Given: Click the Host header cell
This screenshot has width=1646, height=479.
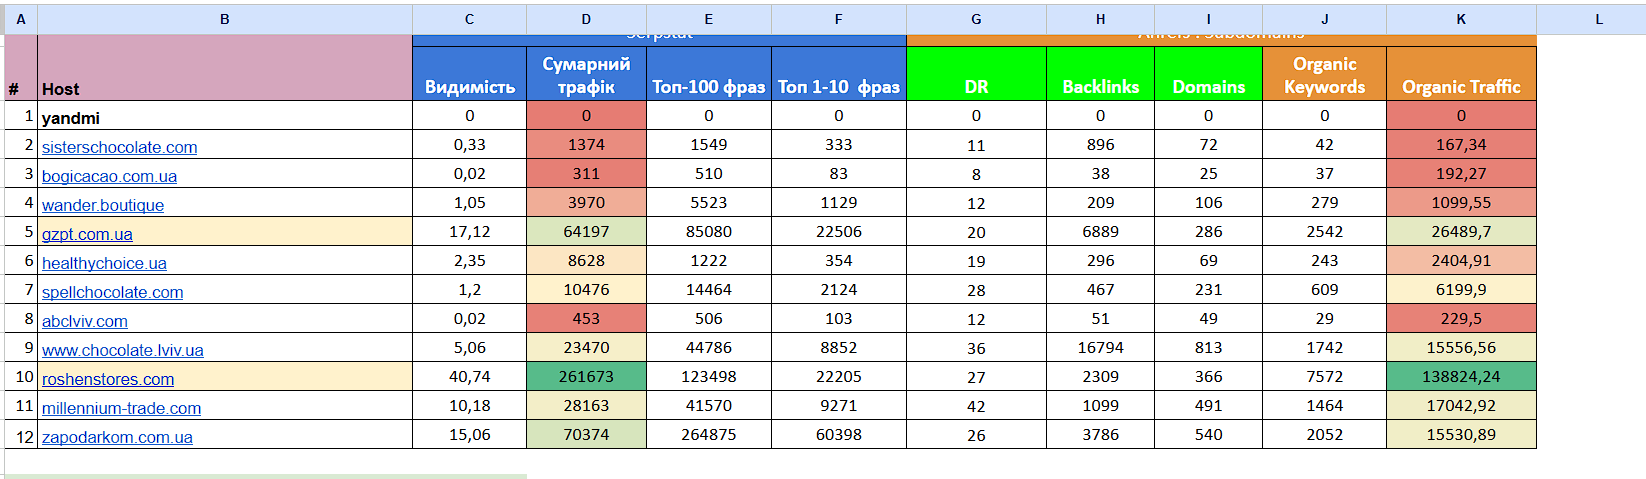Looking at the screenshot, I should [225, 68].
